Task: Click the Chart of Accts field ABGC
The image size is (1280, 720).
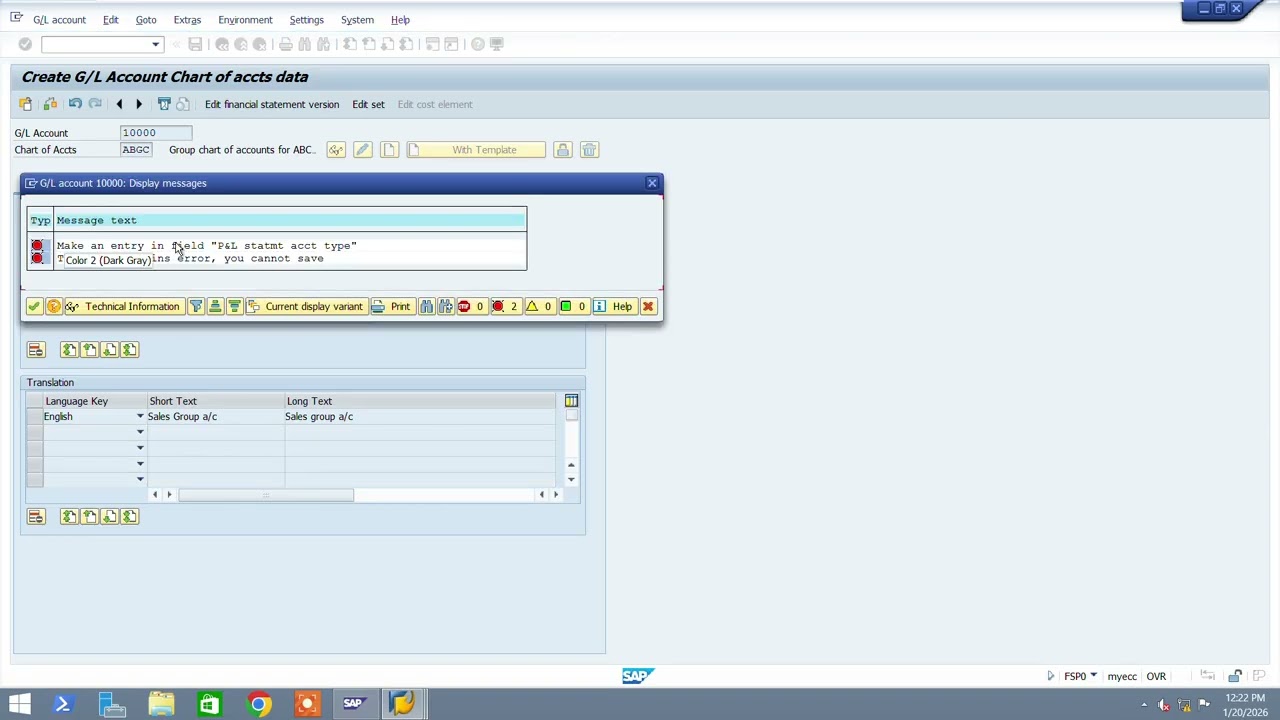Action: pos(136,150)
